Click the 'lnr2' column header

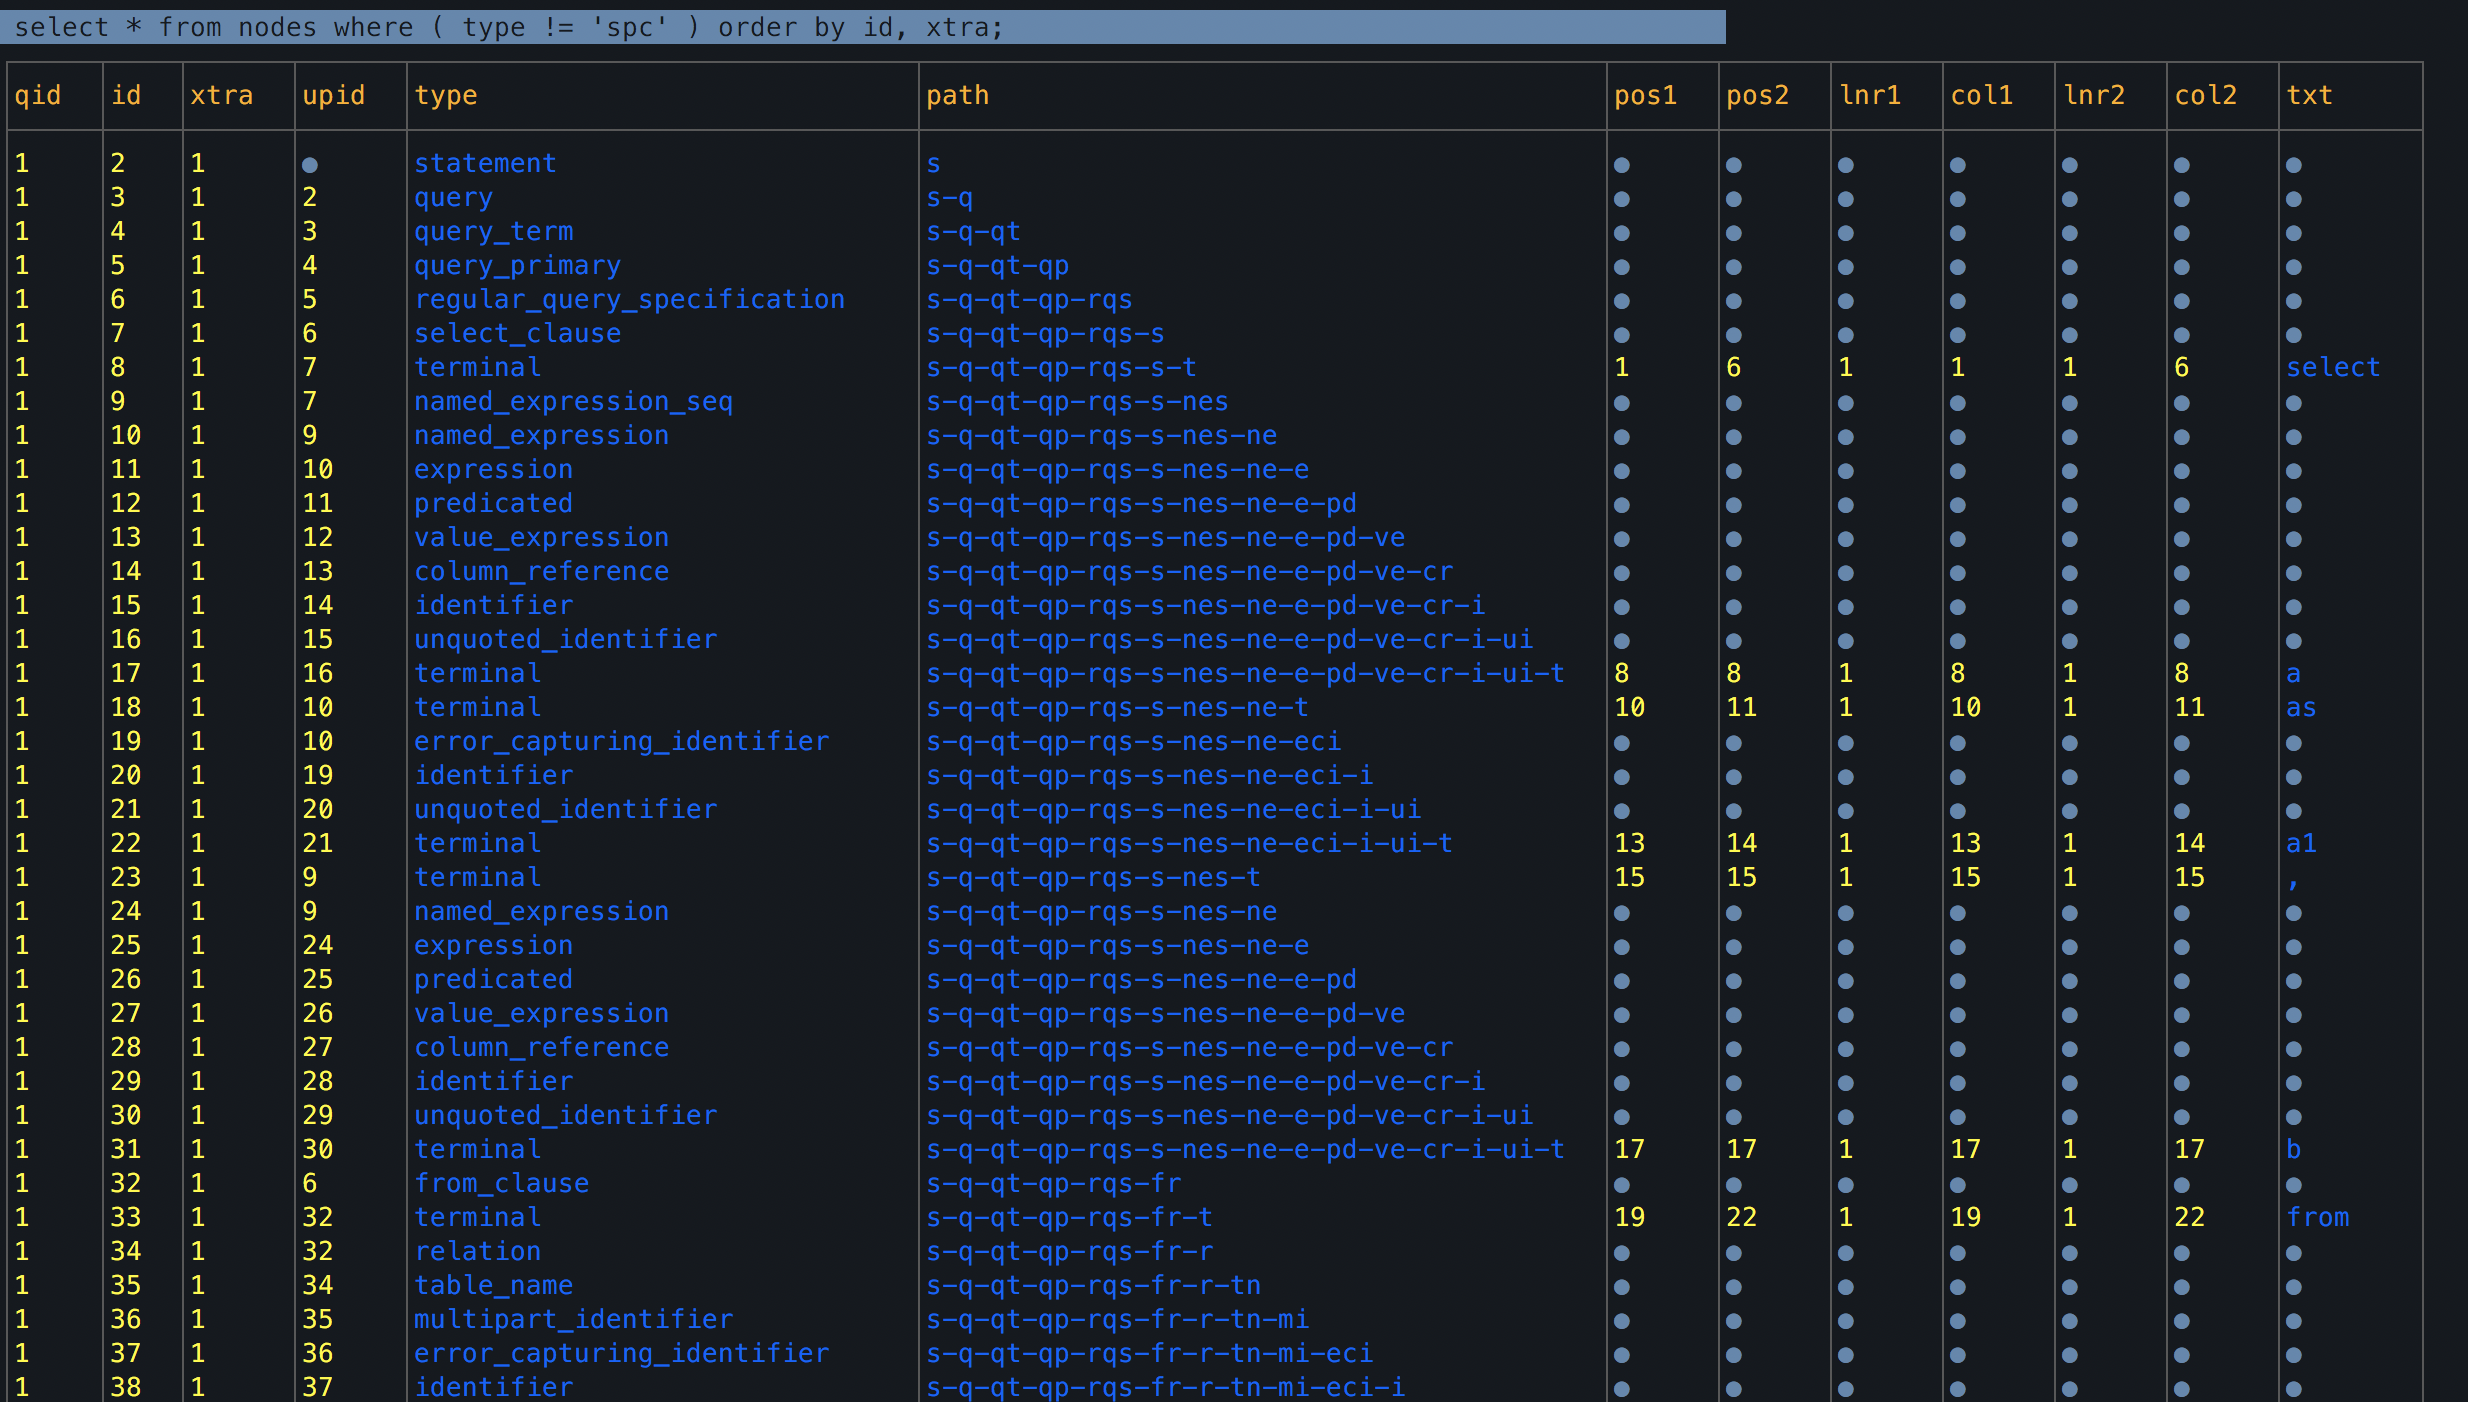(x=2094, y=95)
